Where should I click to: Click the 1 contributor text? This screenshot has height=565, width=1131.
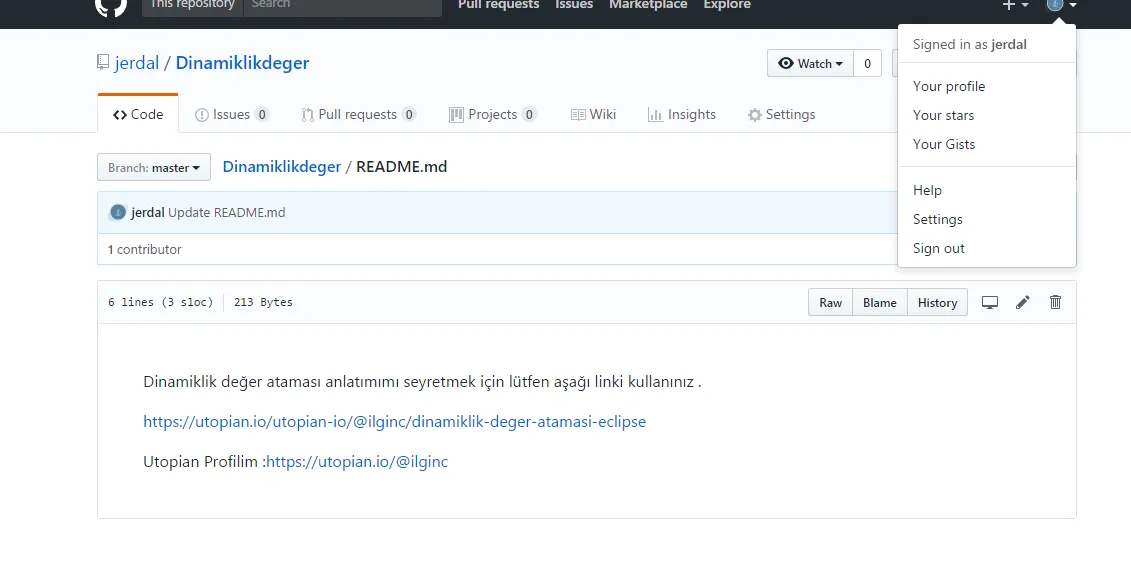pos(144,250)
